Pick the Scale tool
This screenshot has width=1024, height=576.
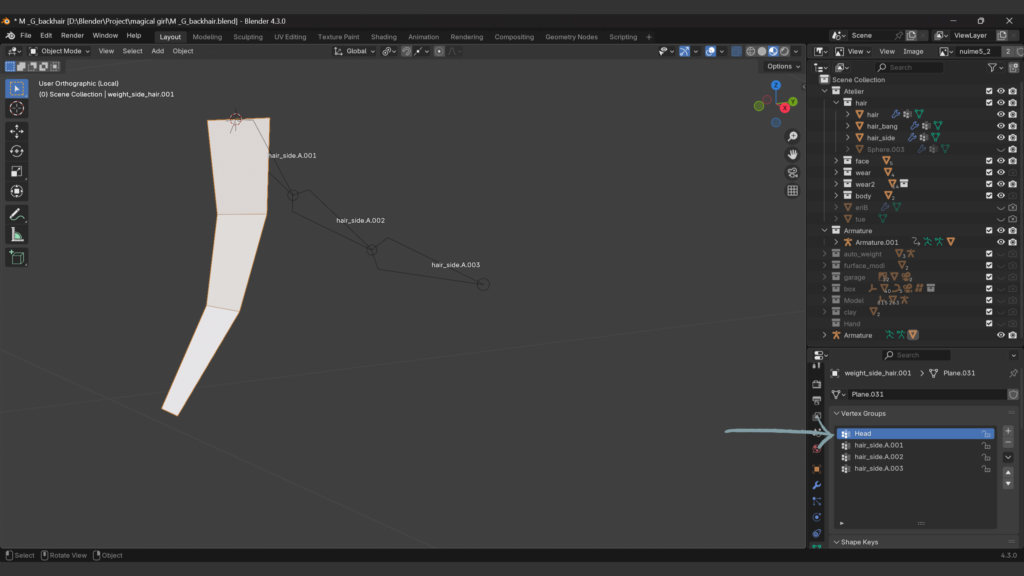tap(17, 171)
